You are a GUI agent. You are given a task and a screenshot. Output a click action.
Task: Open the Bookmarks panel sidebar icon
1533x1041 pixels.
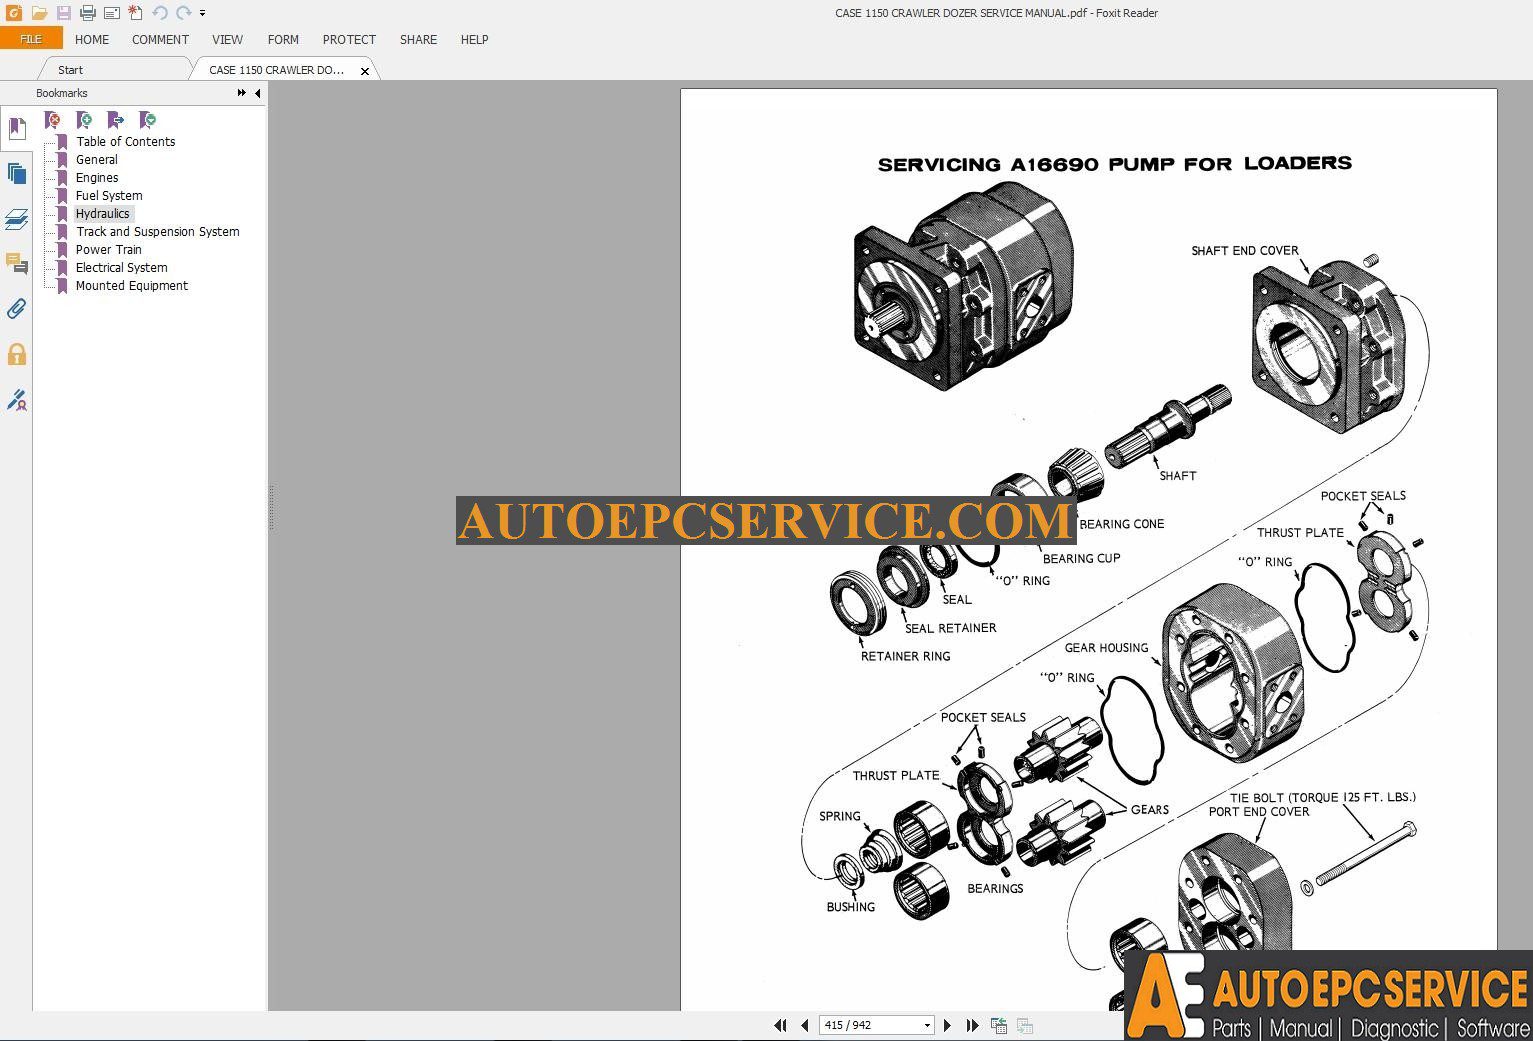(17, 129)
